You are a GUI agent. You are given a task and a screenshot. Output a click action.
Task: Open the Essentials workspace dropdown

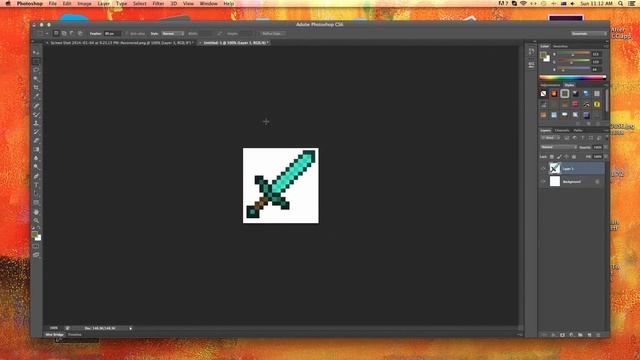(x=589, y=33)
